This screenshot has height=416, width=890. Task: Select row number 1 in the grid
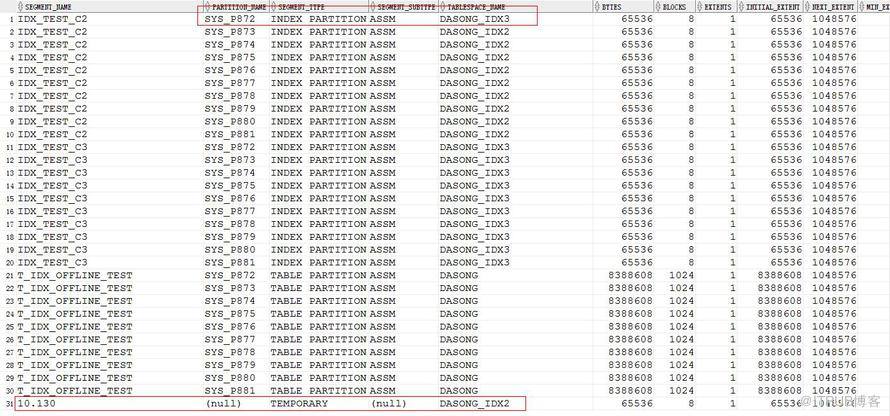(x=12, y=19)
